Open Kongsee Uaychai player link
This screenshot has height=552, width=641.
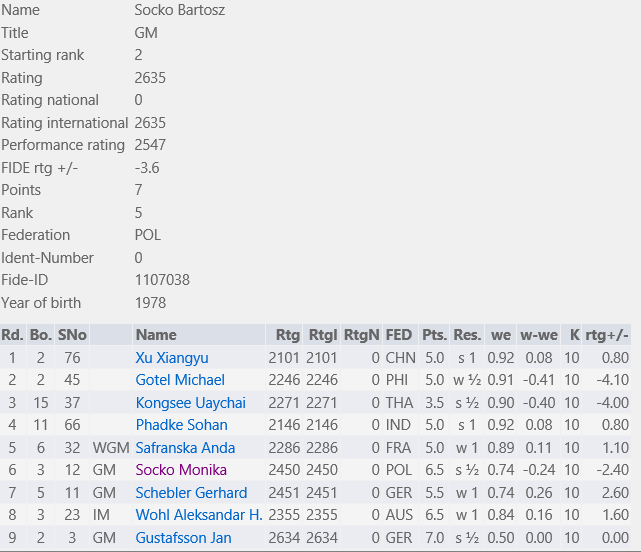[x=191, y=403]
